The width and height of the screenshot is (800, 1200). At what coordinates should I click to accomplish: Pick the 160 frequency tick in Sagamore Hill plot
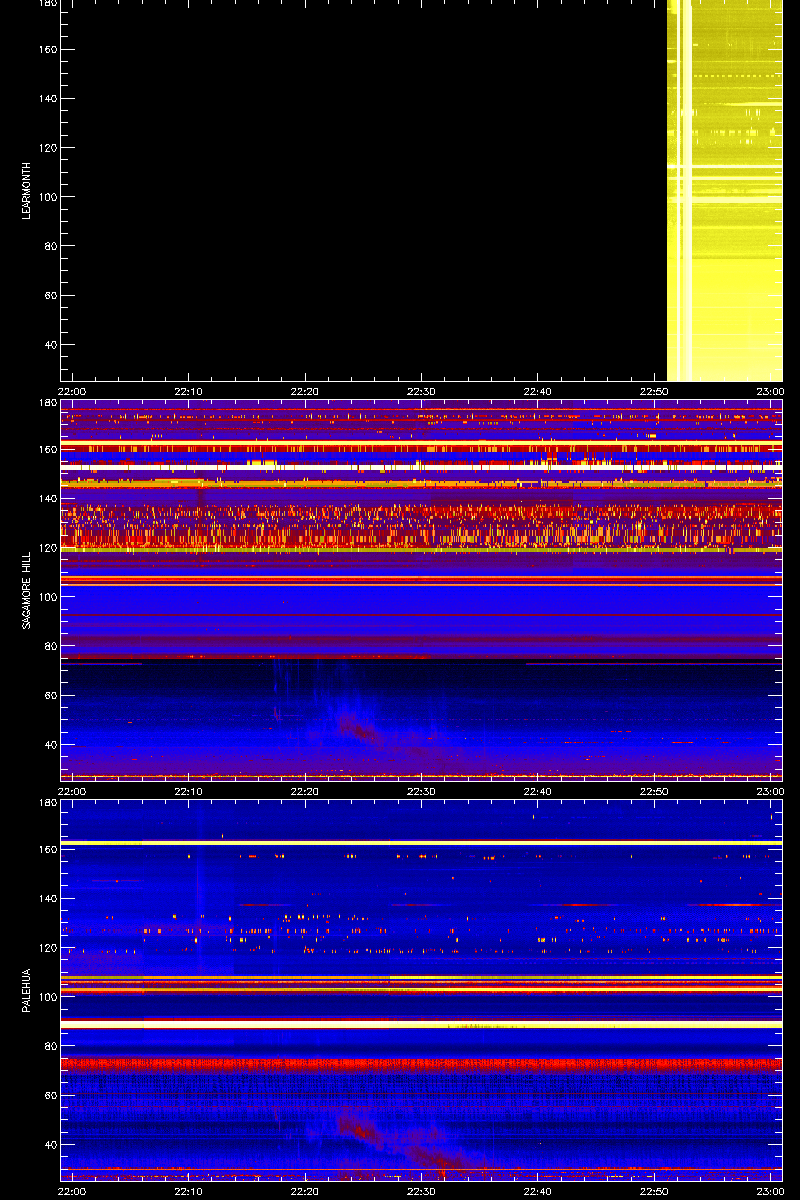[48, 450]
